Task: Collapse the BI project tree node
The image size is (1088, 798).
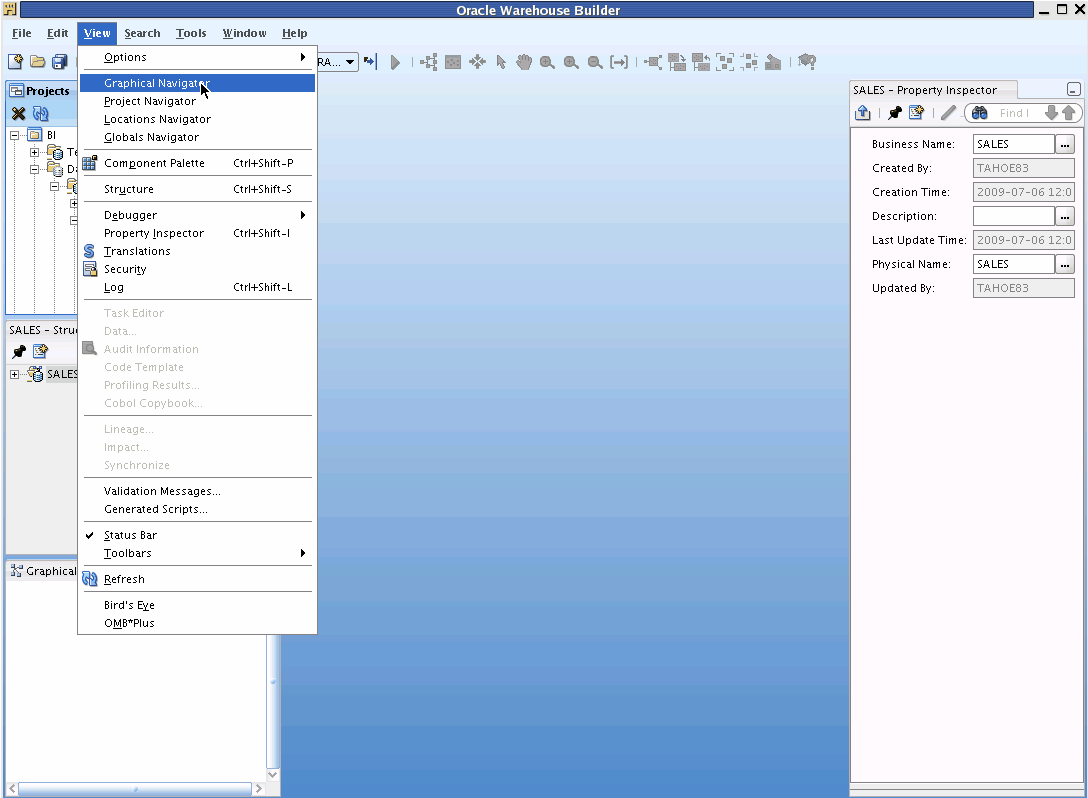Action: point(15,135)
